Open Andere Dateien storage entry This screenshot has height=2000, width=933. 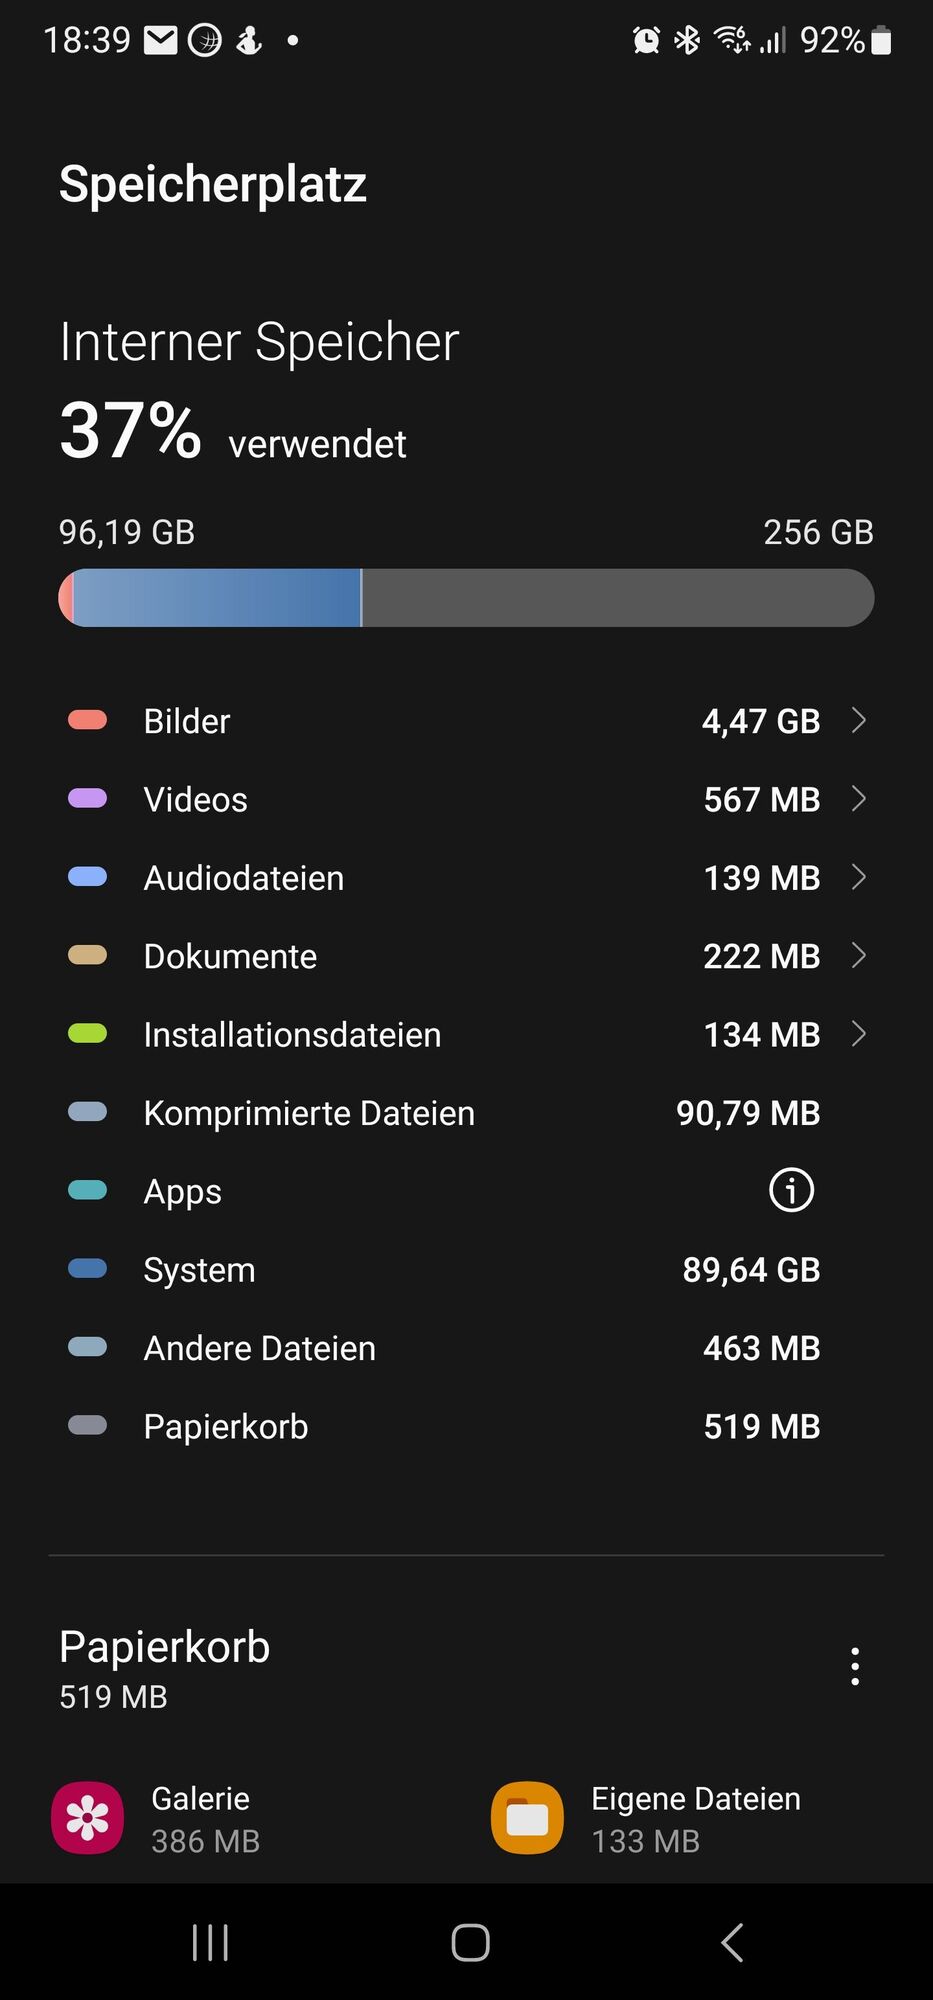pos(466,1347)
